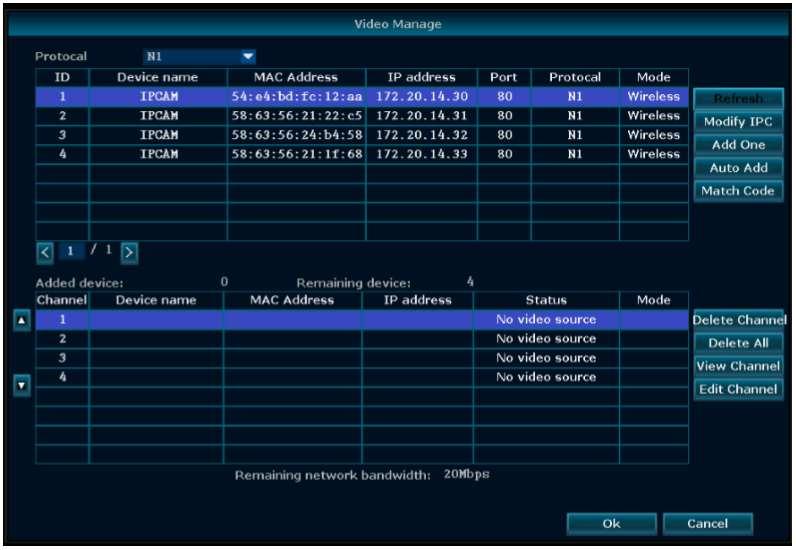Click the Modify IPC button

[x=738, y=122]
